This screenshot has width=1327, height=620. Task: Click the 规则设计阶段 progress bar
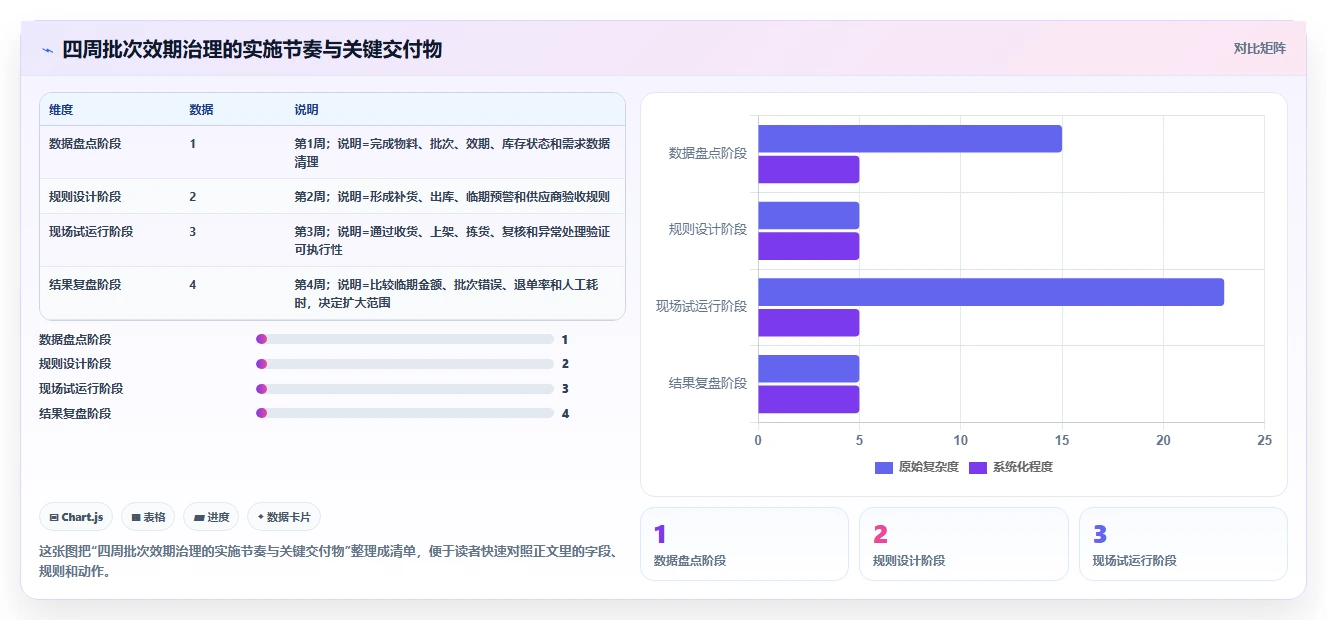point(405,364)
